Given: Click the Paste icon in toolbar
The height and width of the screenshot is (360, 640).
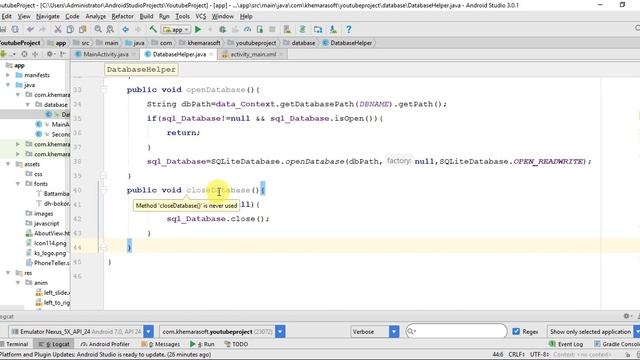Looking at the screenshot, I should (83, 29).
